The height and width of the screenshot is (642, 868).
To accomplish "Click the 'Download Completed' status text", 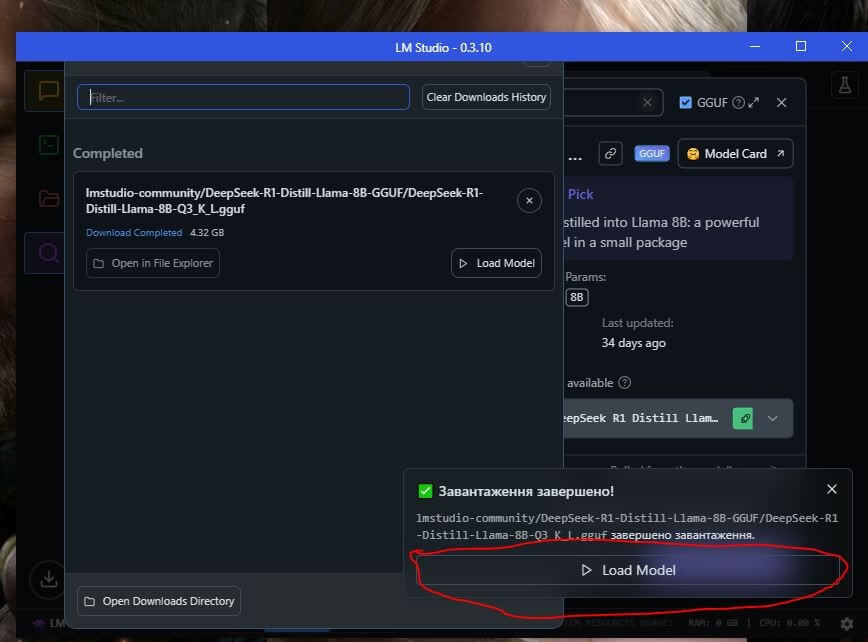I will [134, 232].
